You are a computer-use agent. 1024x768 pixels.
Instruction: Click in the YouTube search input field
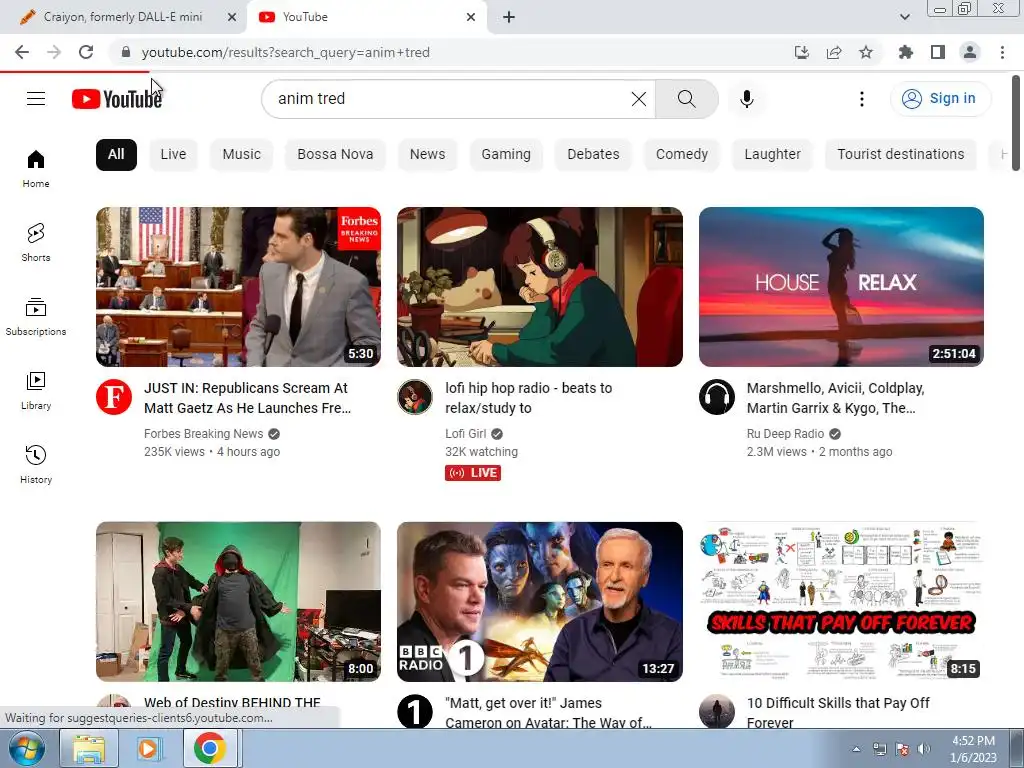coord(451,99)
